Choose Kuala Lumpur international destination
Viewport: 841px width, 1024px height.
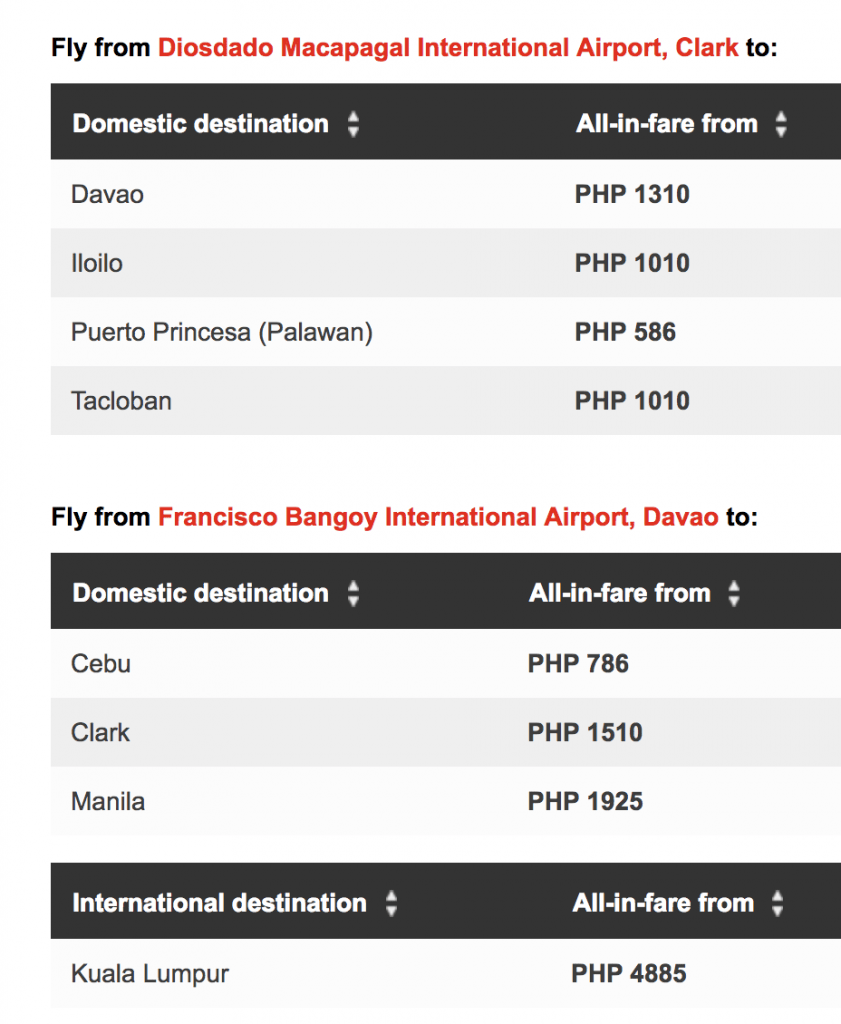tap(150, 973)
